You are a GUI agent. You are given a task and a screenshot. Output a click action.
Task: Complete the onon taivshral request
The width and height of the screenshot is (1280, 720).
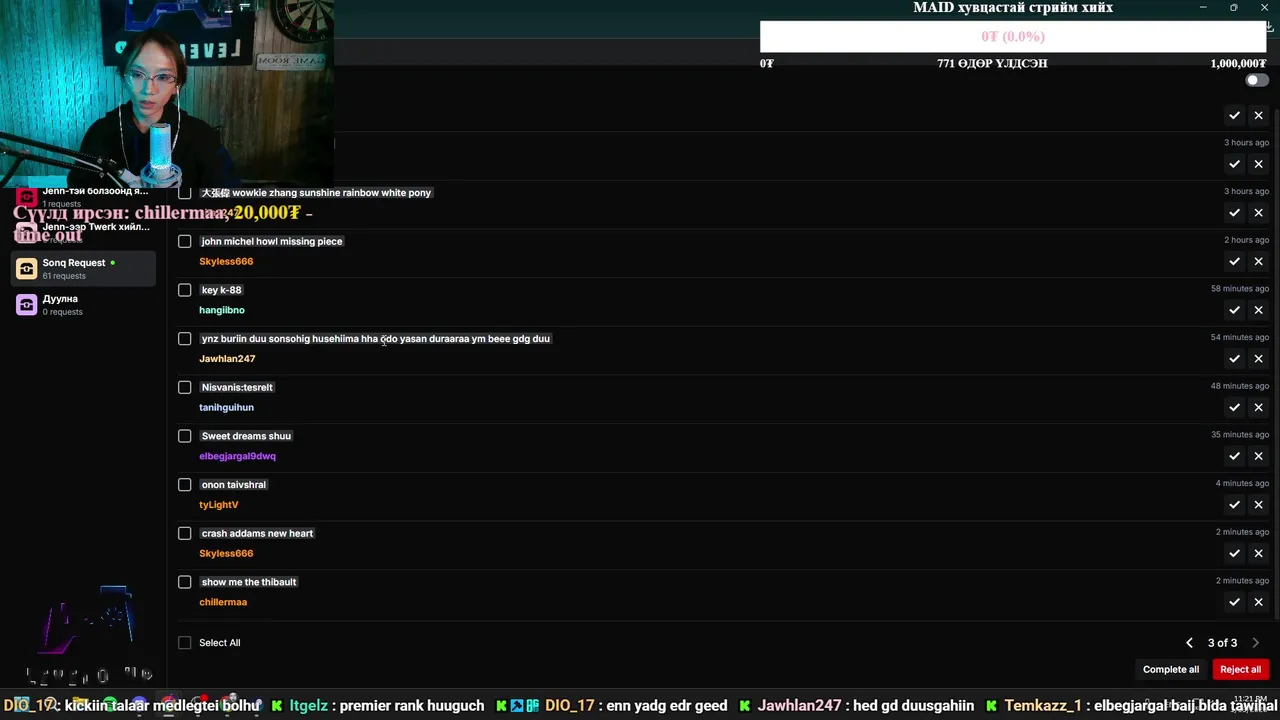pyautogui.click(x=1234, y=505)
